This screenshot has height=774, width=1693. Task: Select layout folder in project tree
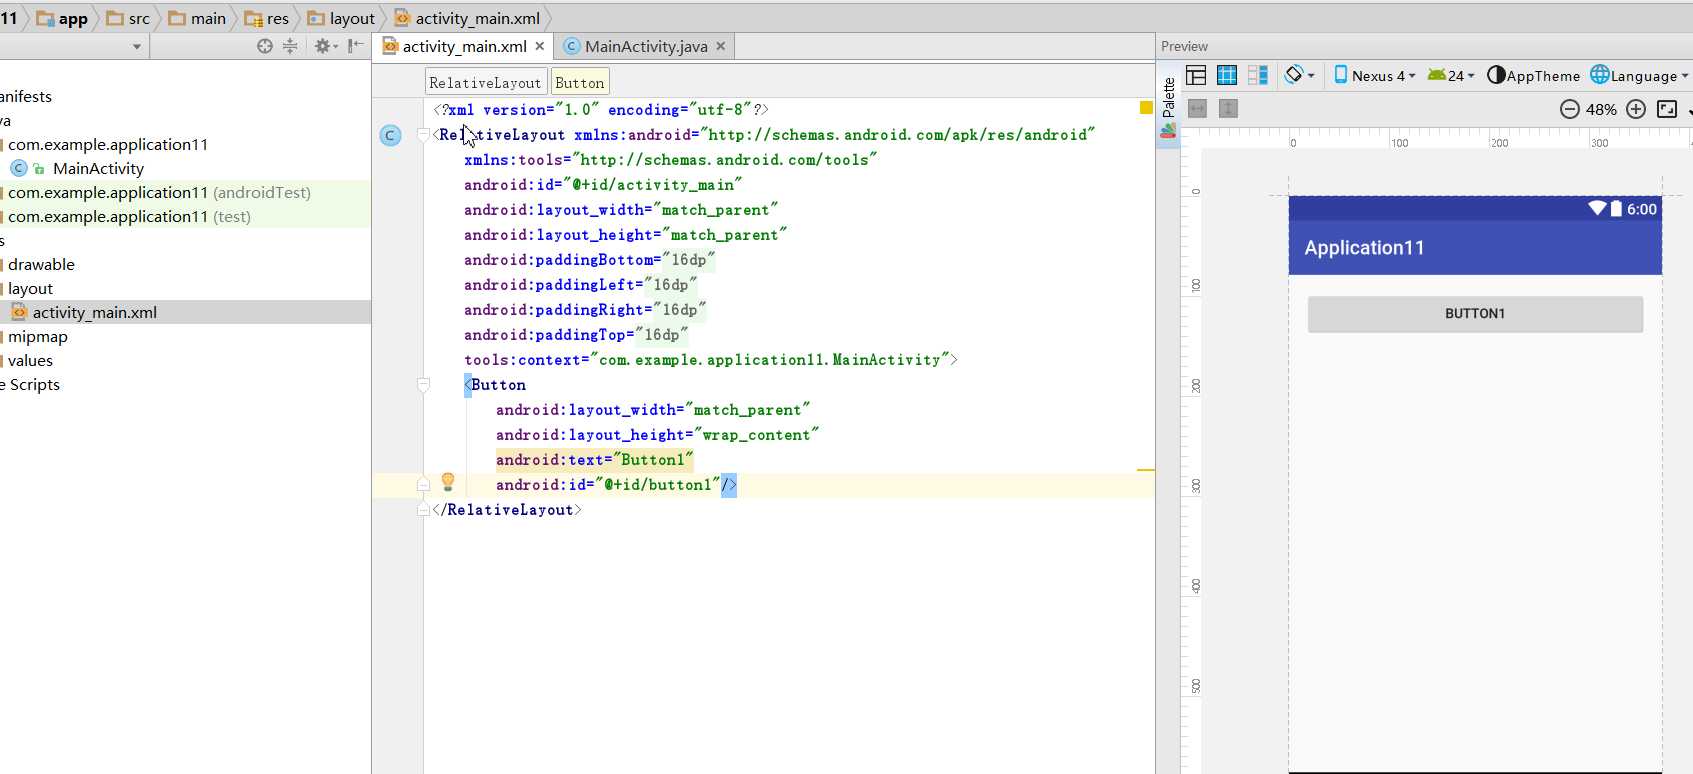30,288
